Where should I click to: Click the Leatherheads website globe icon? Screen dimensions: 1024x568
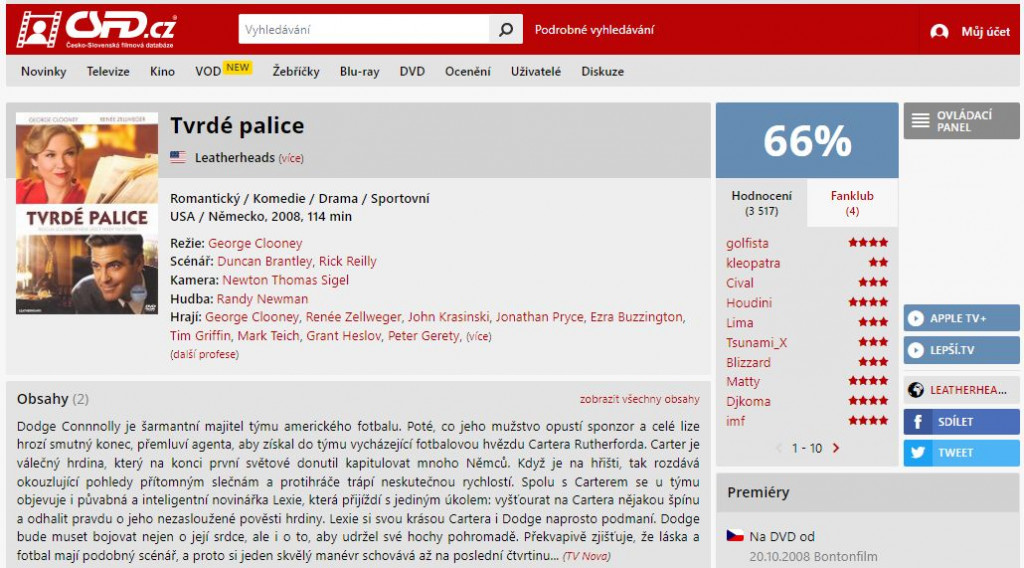(916, 390)
